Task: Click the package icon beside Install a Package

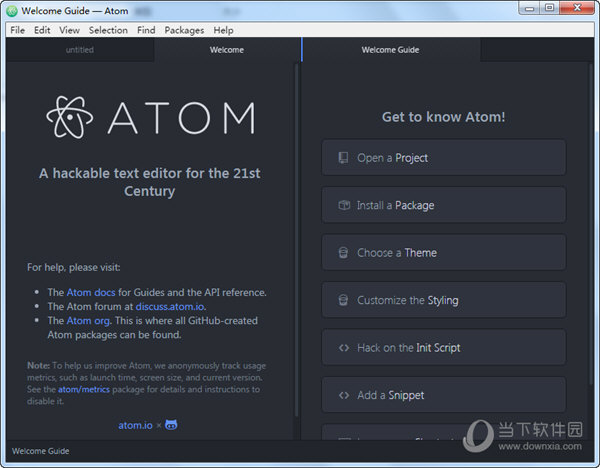Action: (x=344, y=205)
